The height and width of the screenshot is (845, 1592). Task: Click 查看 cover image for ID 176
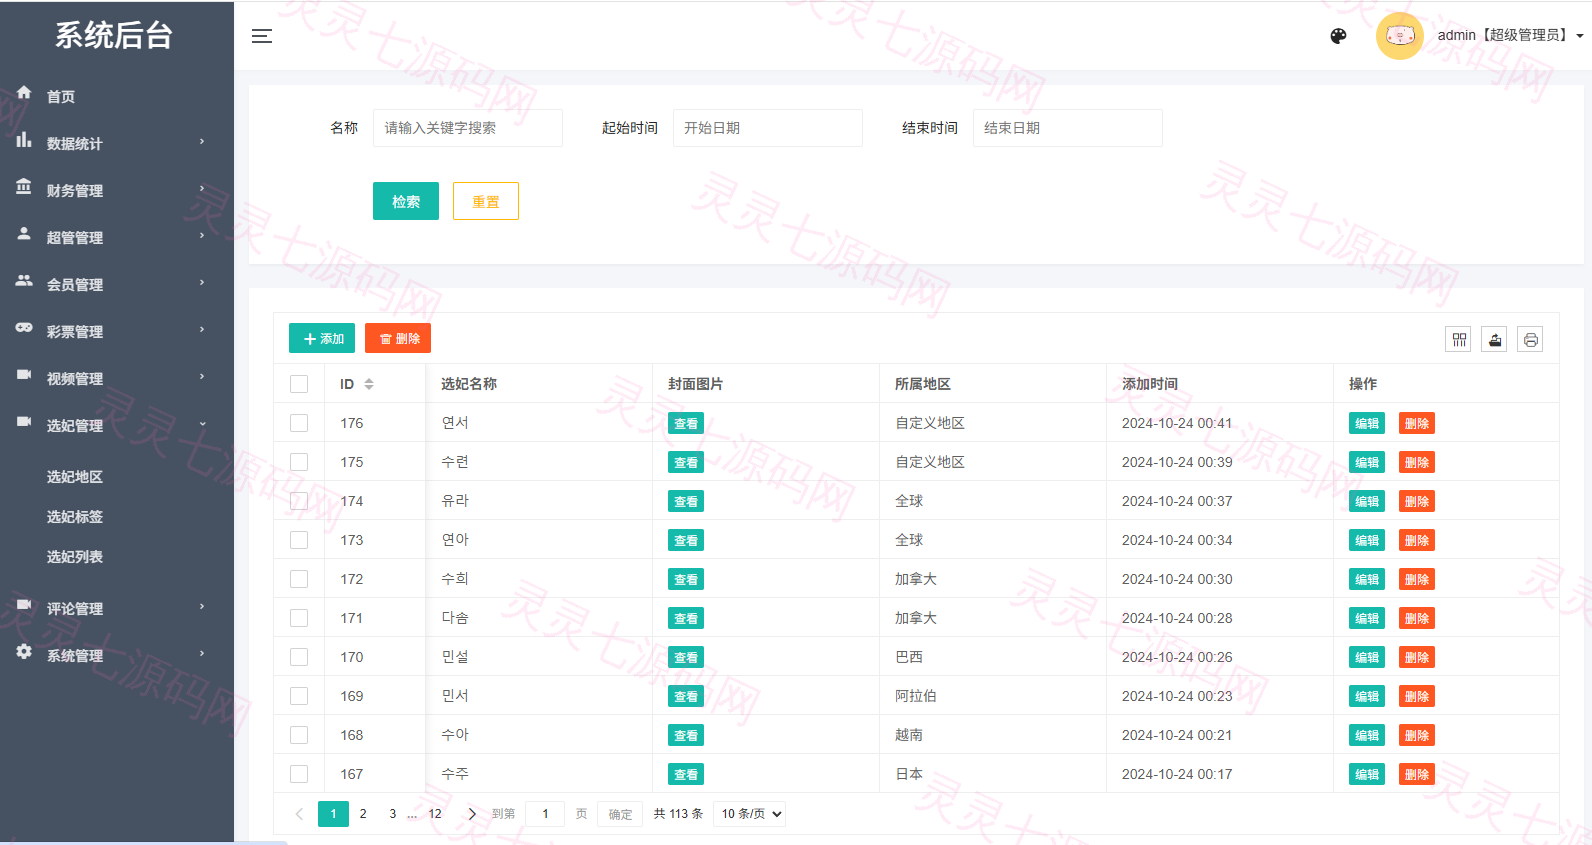tap(686, 423)
